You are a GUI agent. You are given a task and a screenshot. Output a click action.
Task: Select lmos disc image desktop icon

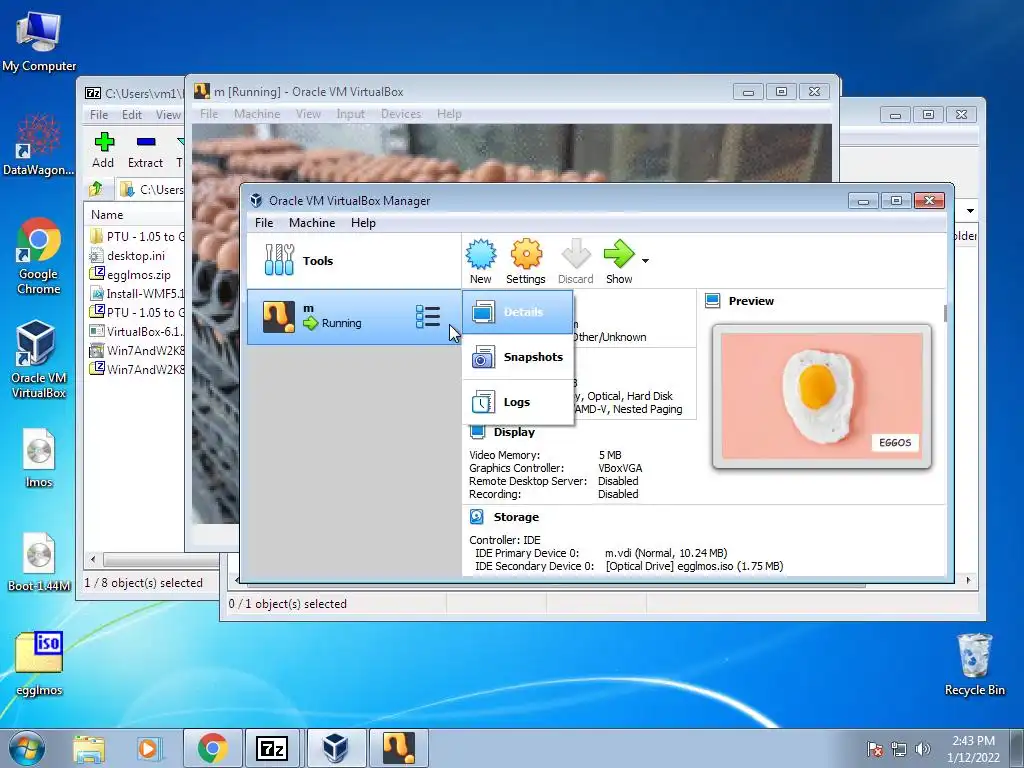pyautogui.click(x=39, y=458)
